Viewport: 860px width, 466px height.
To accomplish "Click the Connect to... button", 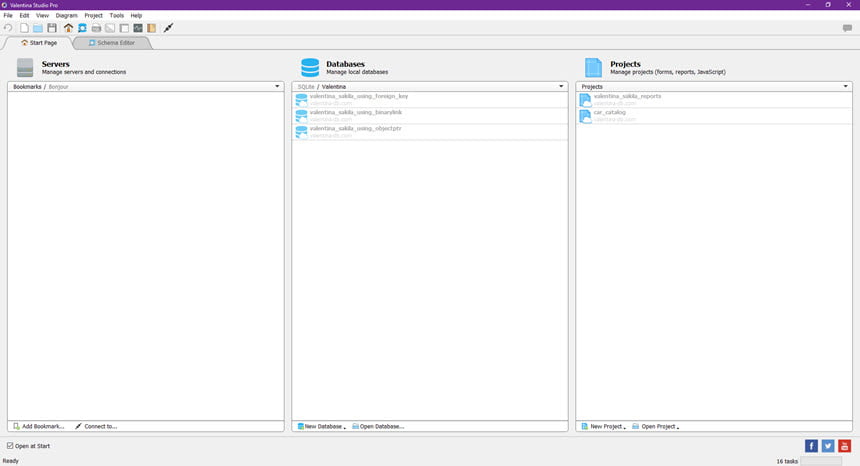I will point(96,426).
